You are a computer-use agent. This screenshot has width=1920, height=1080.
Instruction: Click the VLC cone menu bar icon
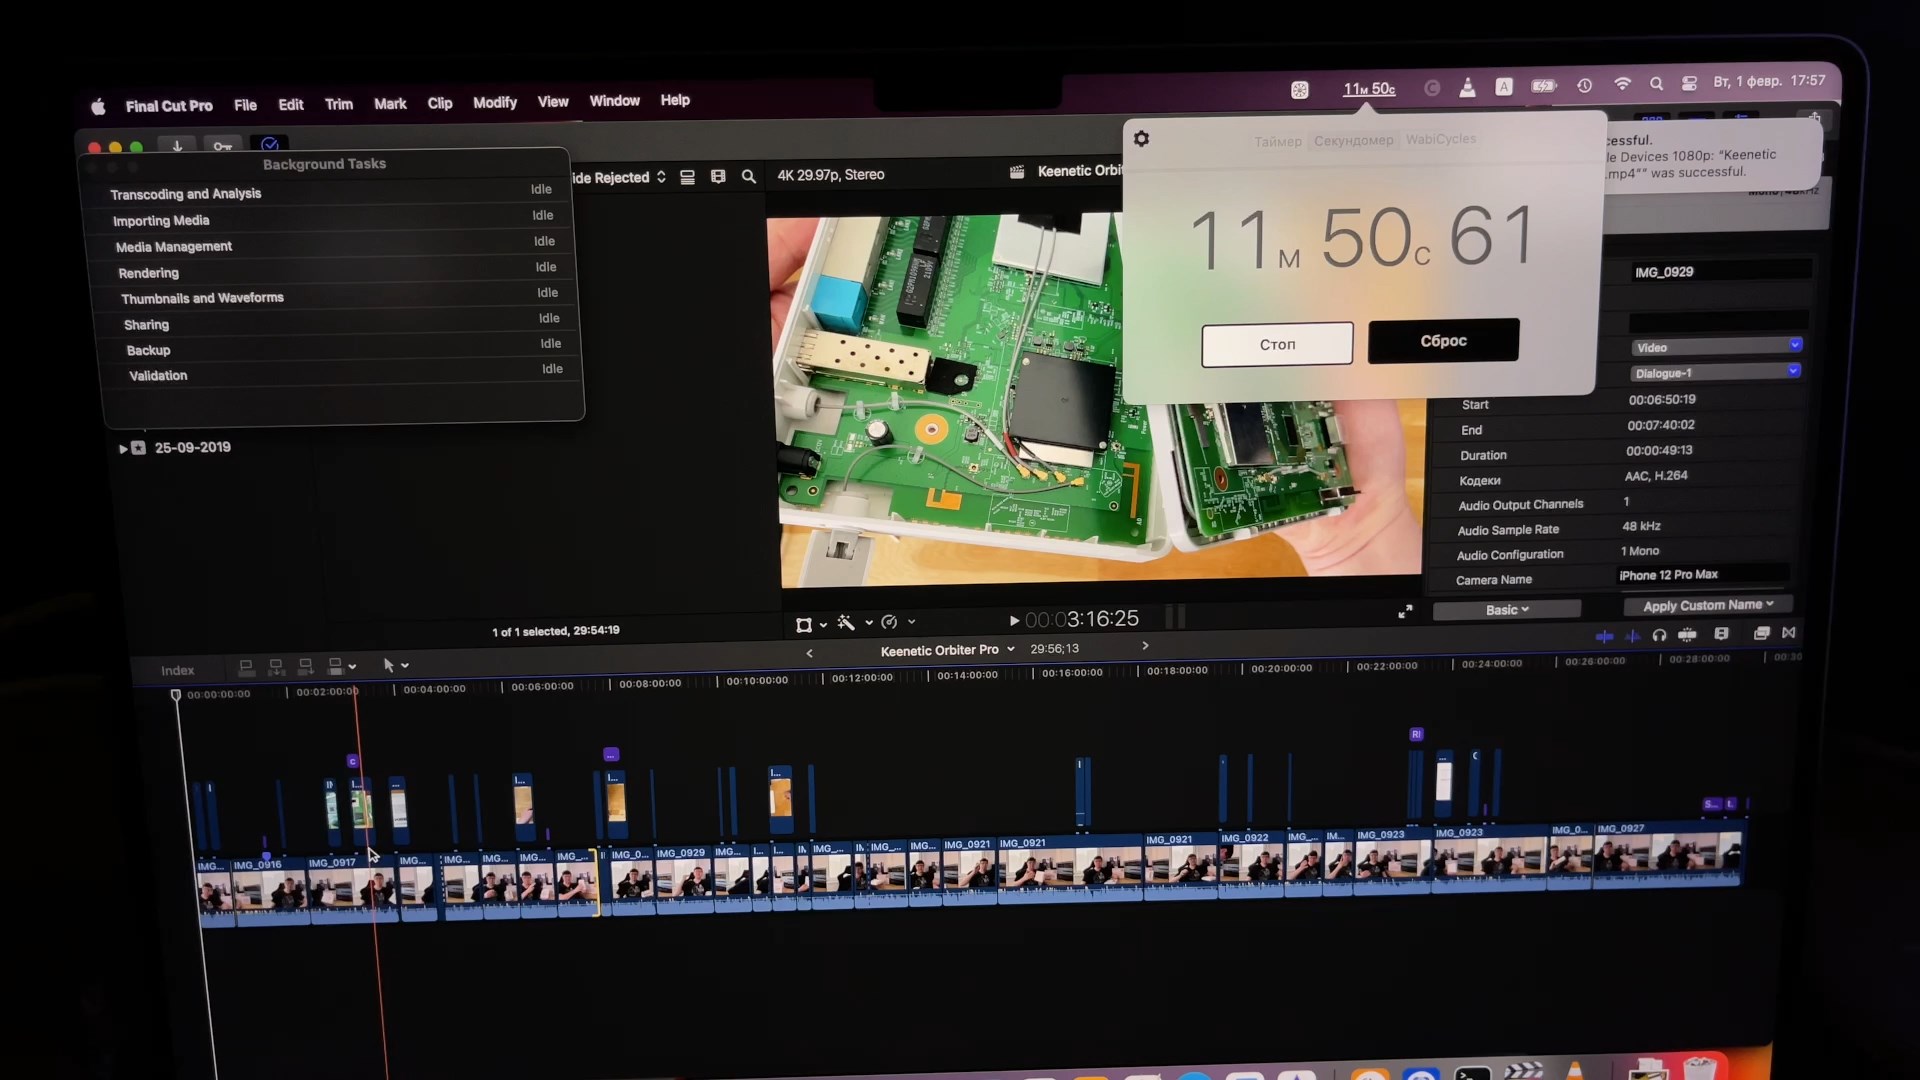(x=1467, y=88)
